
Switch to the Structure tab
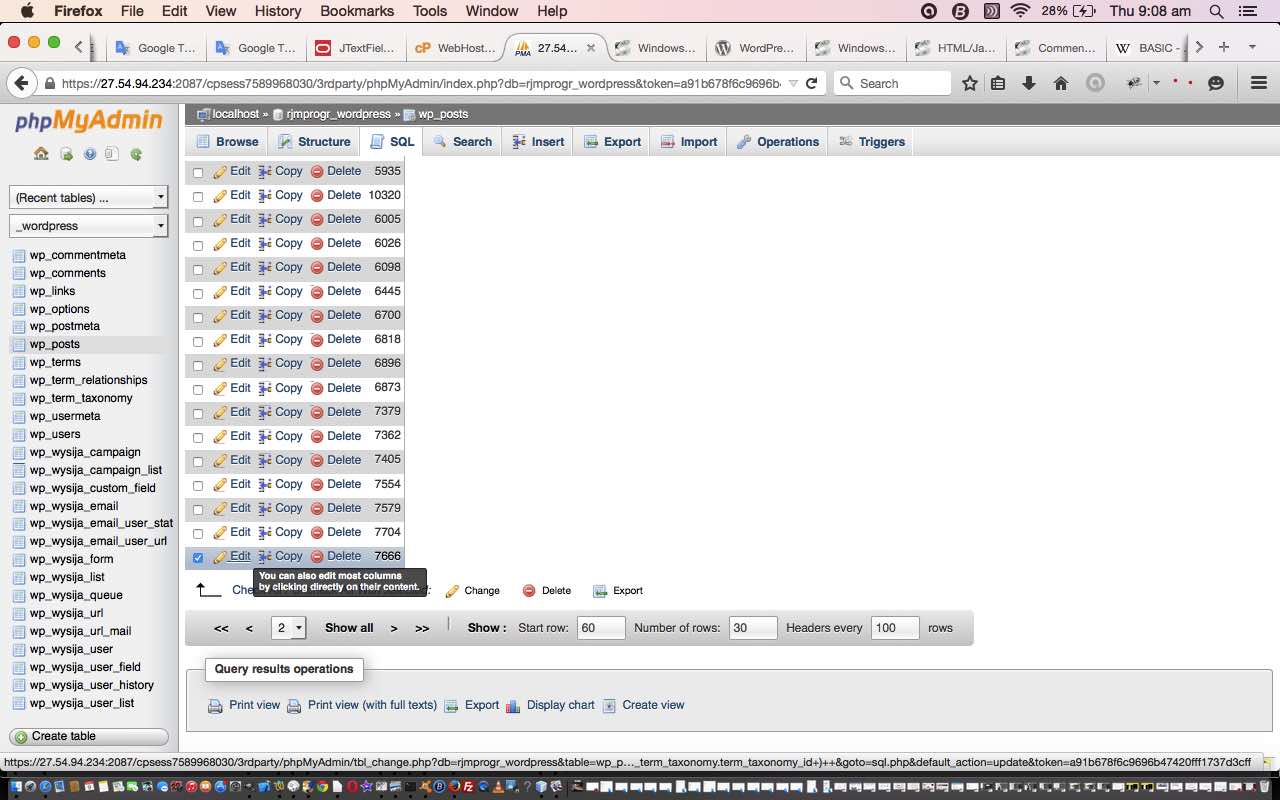(x=314, y=142)
